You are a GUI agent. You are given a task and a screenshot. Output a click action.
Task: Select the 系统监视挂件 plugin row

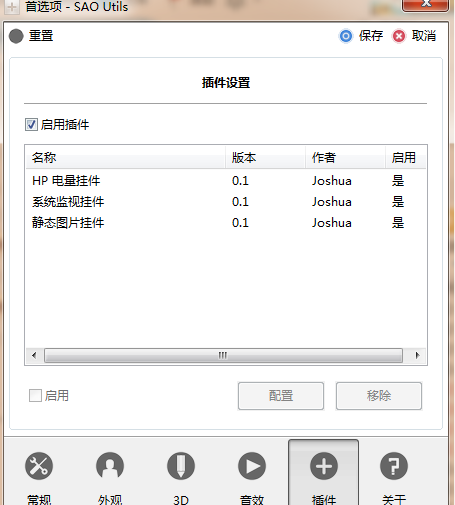point(226,202)
